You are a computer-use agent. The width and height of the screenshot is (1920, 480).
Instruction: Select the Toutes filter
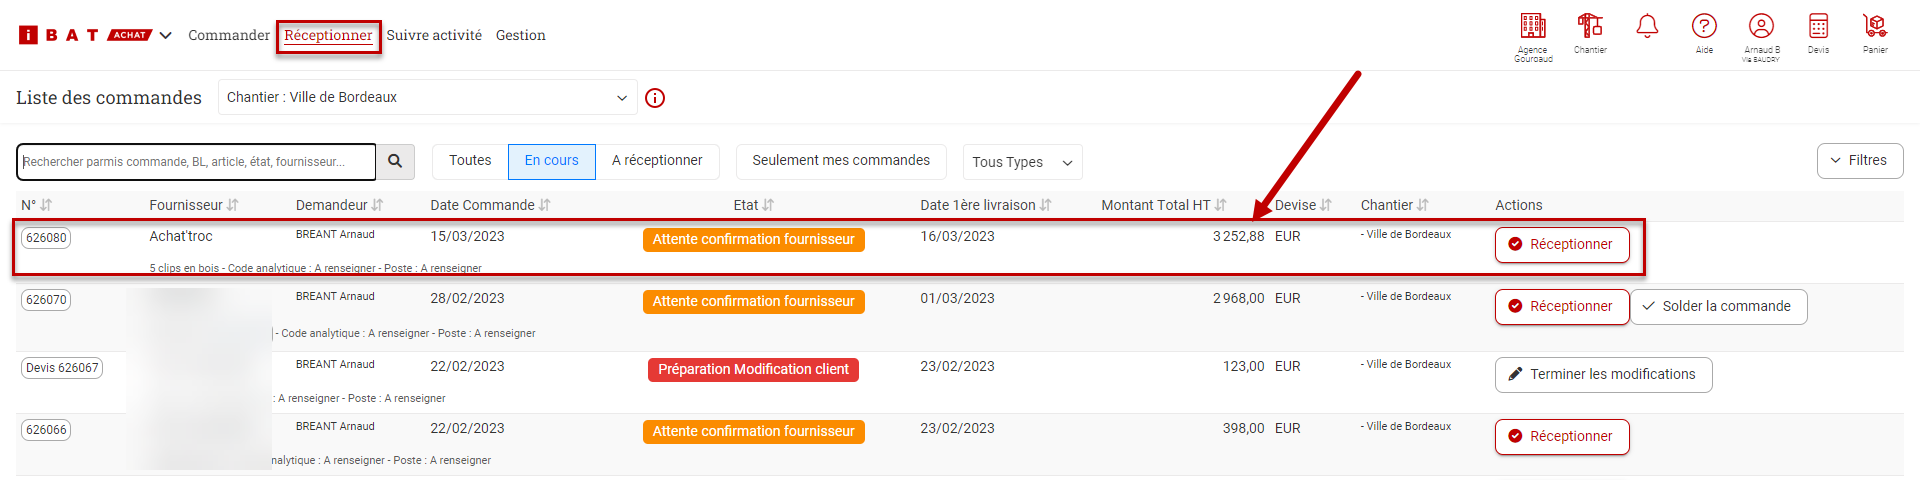coord(470,161)
